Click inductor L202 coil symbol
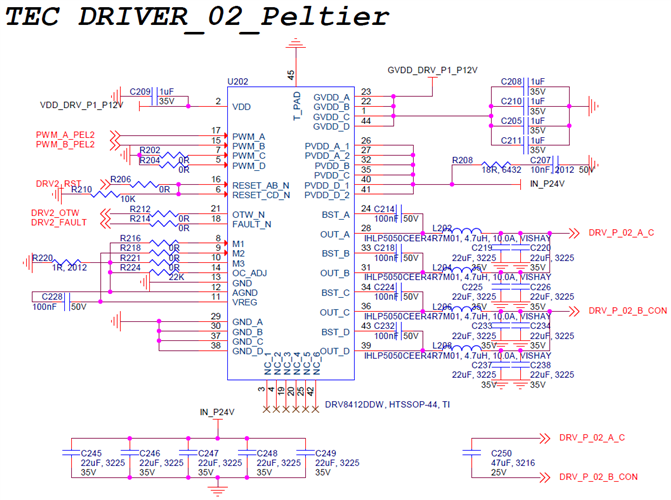The image size is (671, 500). coord(466,232)
